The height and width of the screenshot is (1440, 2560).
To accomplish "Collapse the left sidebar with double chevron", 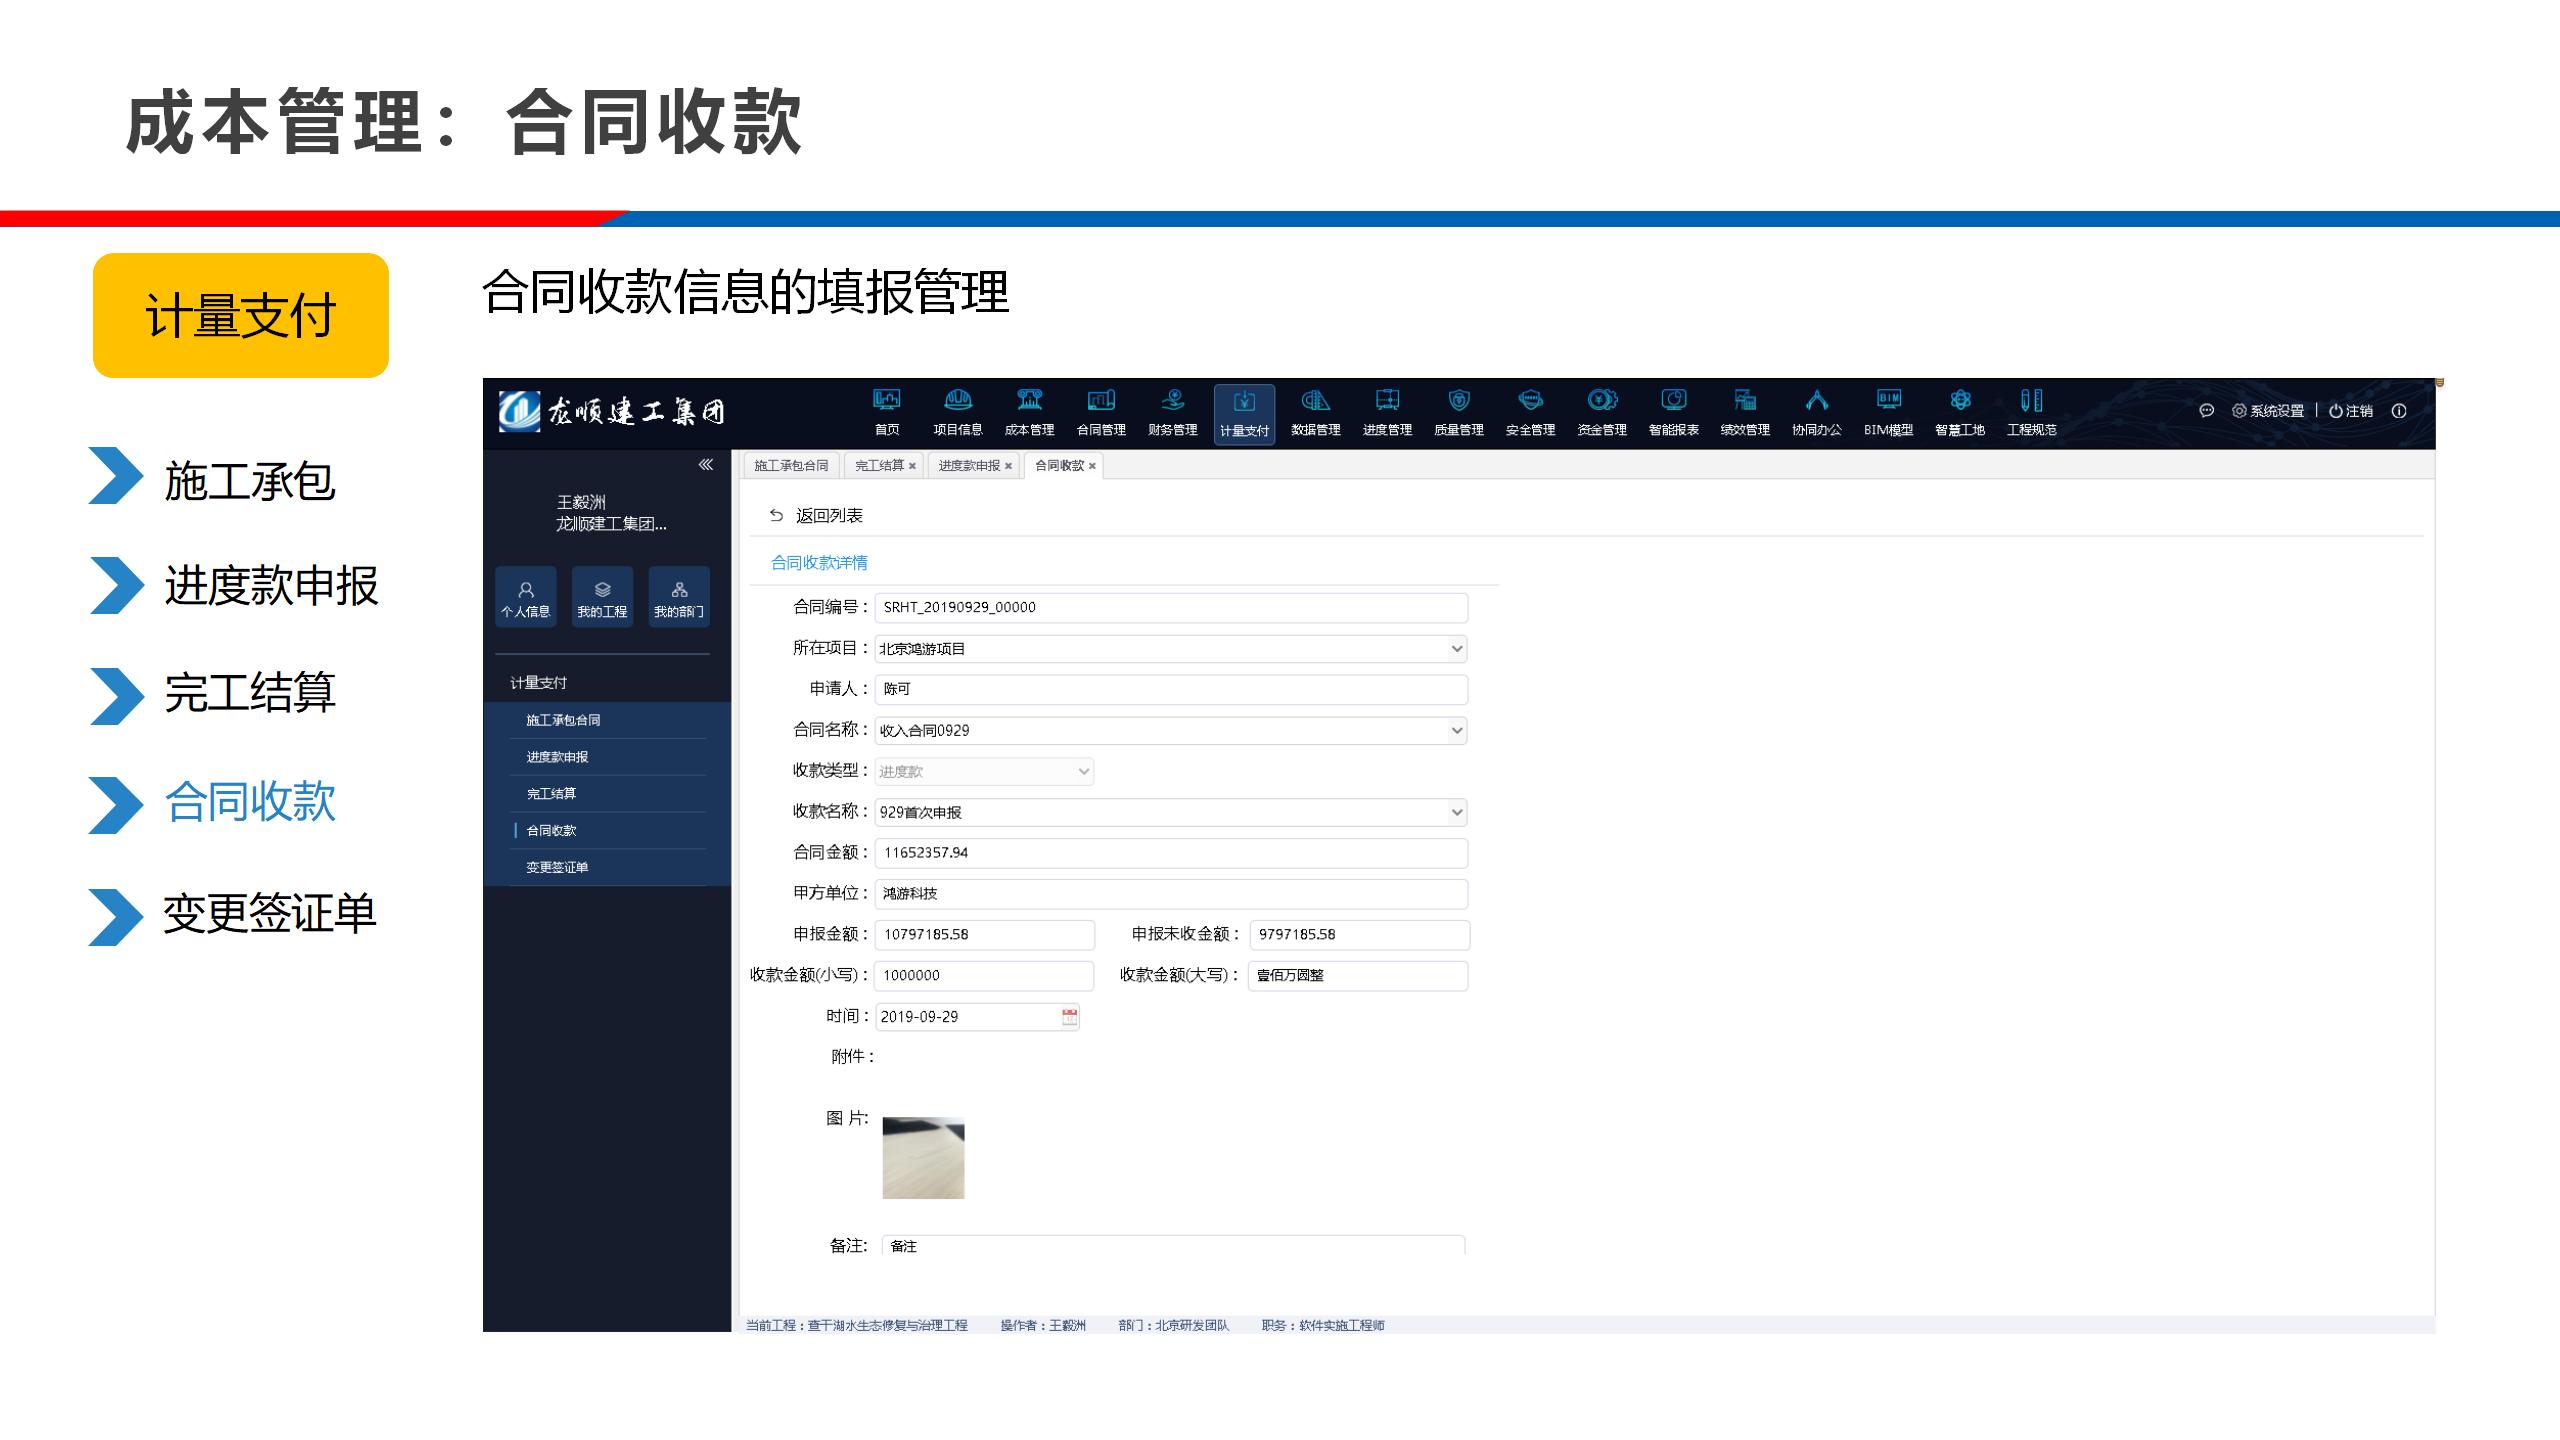I will pyautogui.click(x=705, y=465).
